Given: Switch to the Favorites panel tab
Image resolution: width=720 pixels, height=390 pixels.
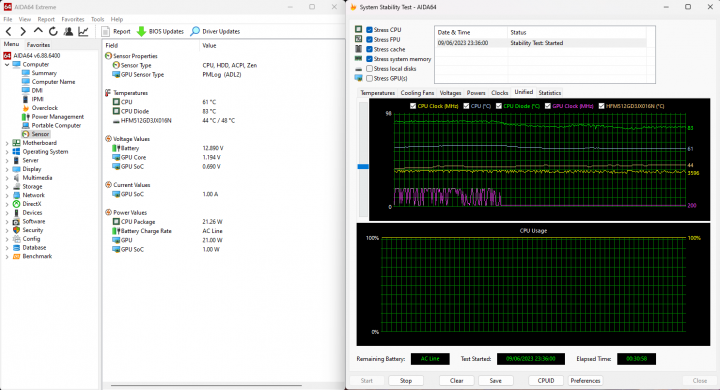Looking at the screenshot, I should pyautogui.click(x=38, y=45).
